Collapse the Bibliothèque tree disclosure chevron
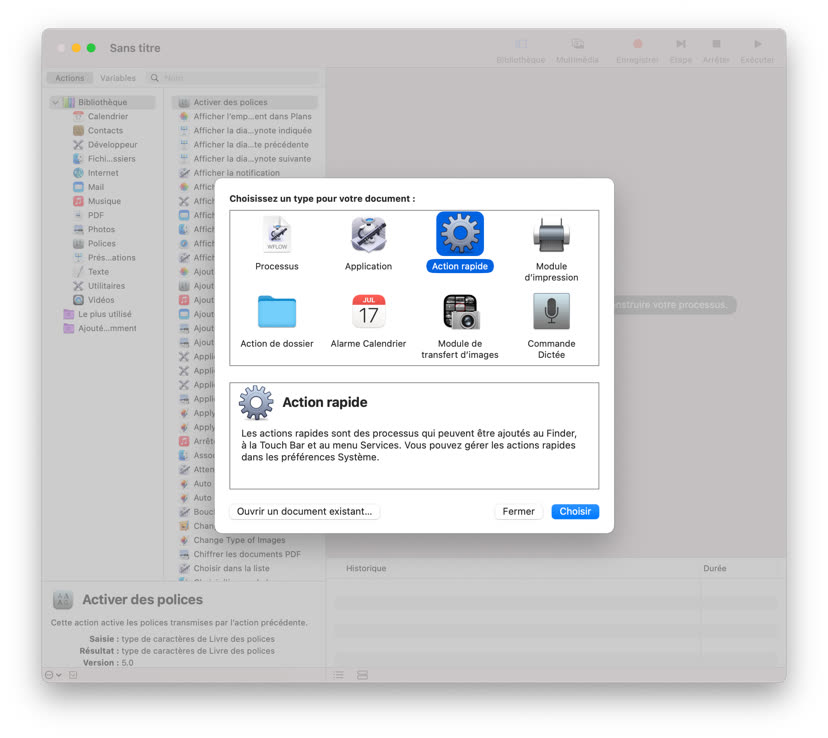Image resolution: width=828 pixels, height=738 pixels. (x=55, y=102)
